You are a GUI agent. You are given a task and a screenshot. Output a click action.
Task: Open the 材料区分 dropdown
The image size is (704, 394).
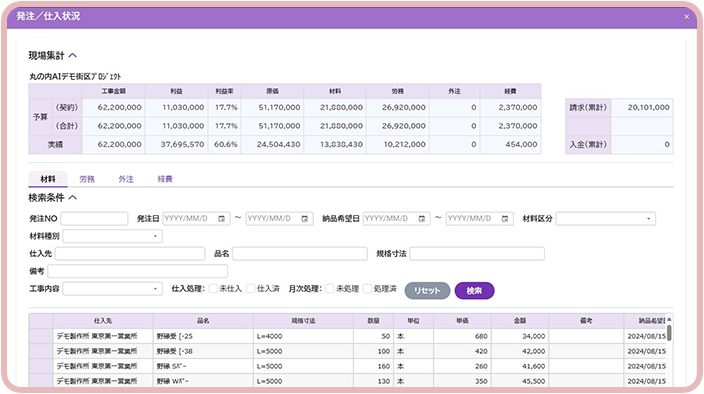606,219
